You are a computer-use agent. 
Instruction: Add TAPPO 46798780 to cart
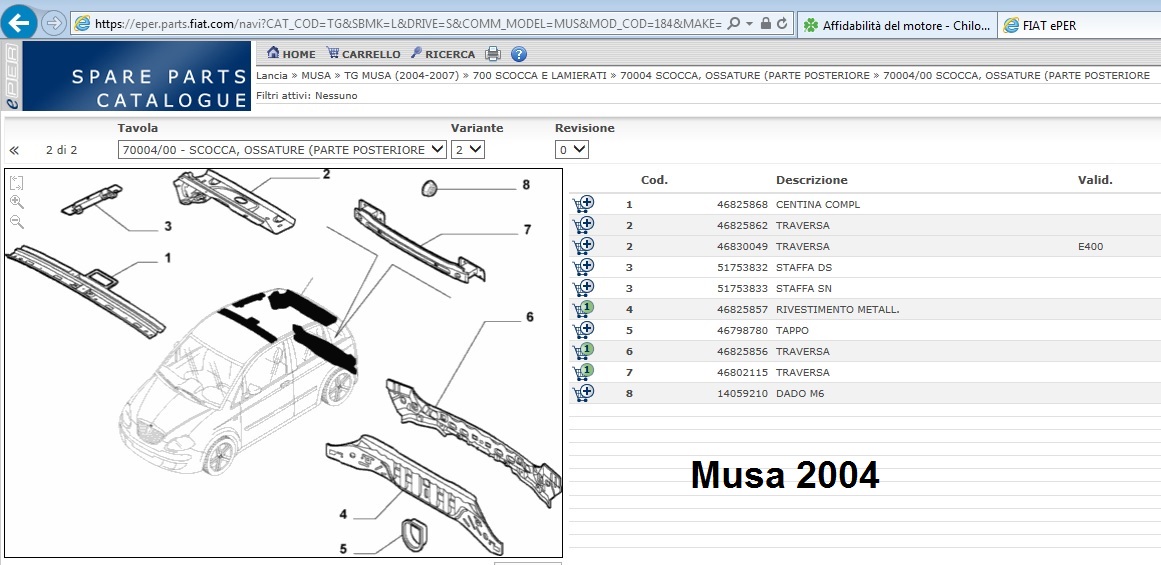583,330
